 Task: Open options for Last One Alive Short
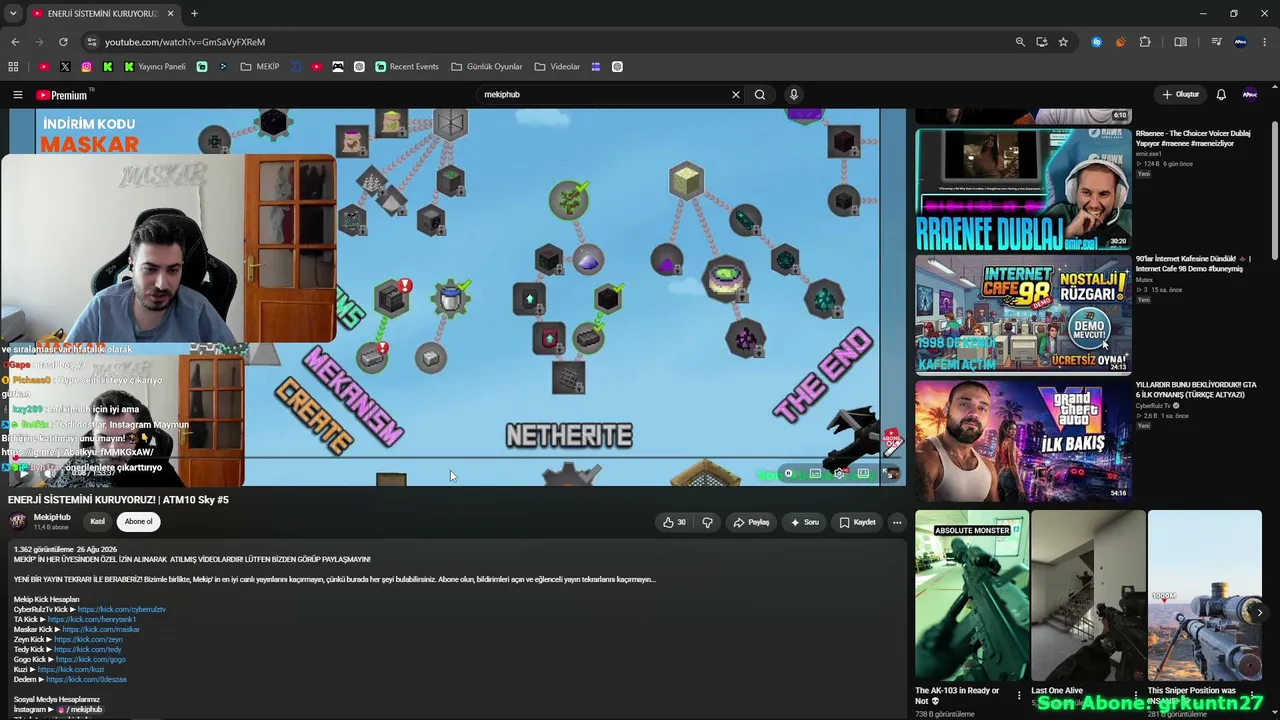point(1136,696)
